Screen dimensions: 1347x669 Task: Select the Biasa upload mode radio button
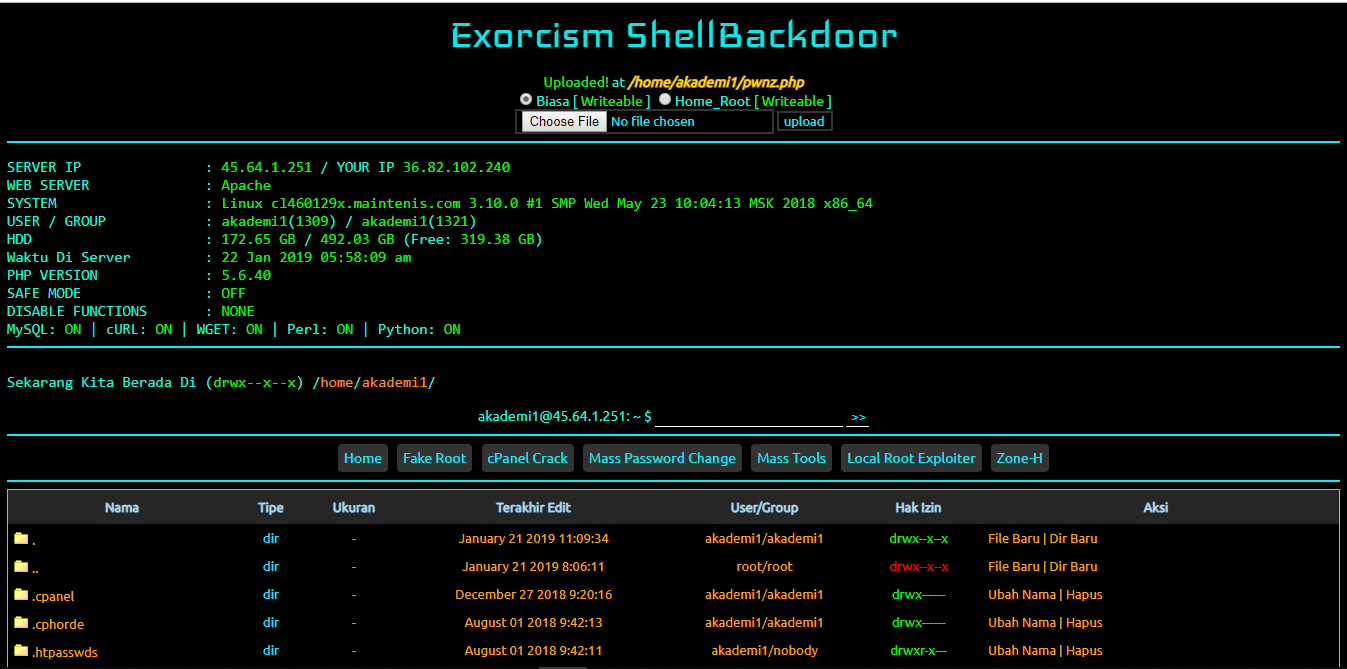(x=526, y=98)
